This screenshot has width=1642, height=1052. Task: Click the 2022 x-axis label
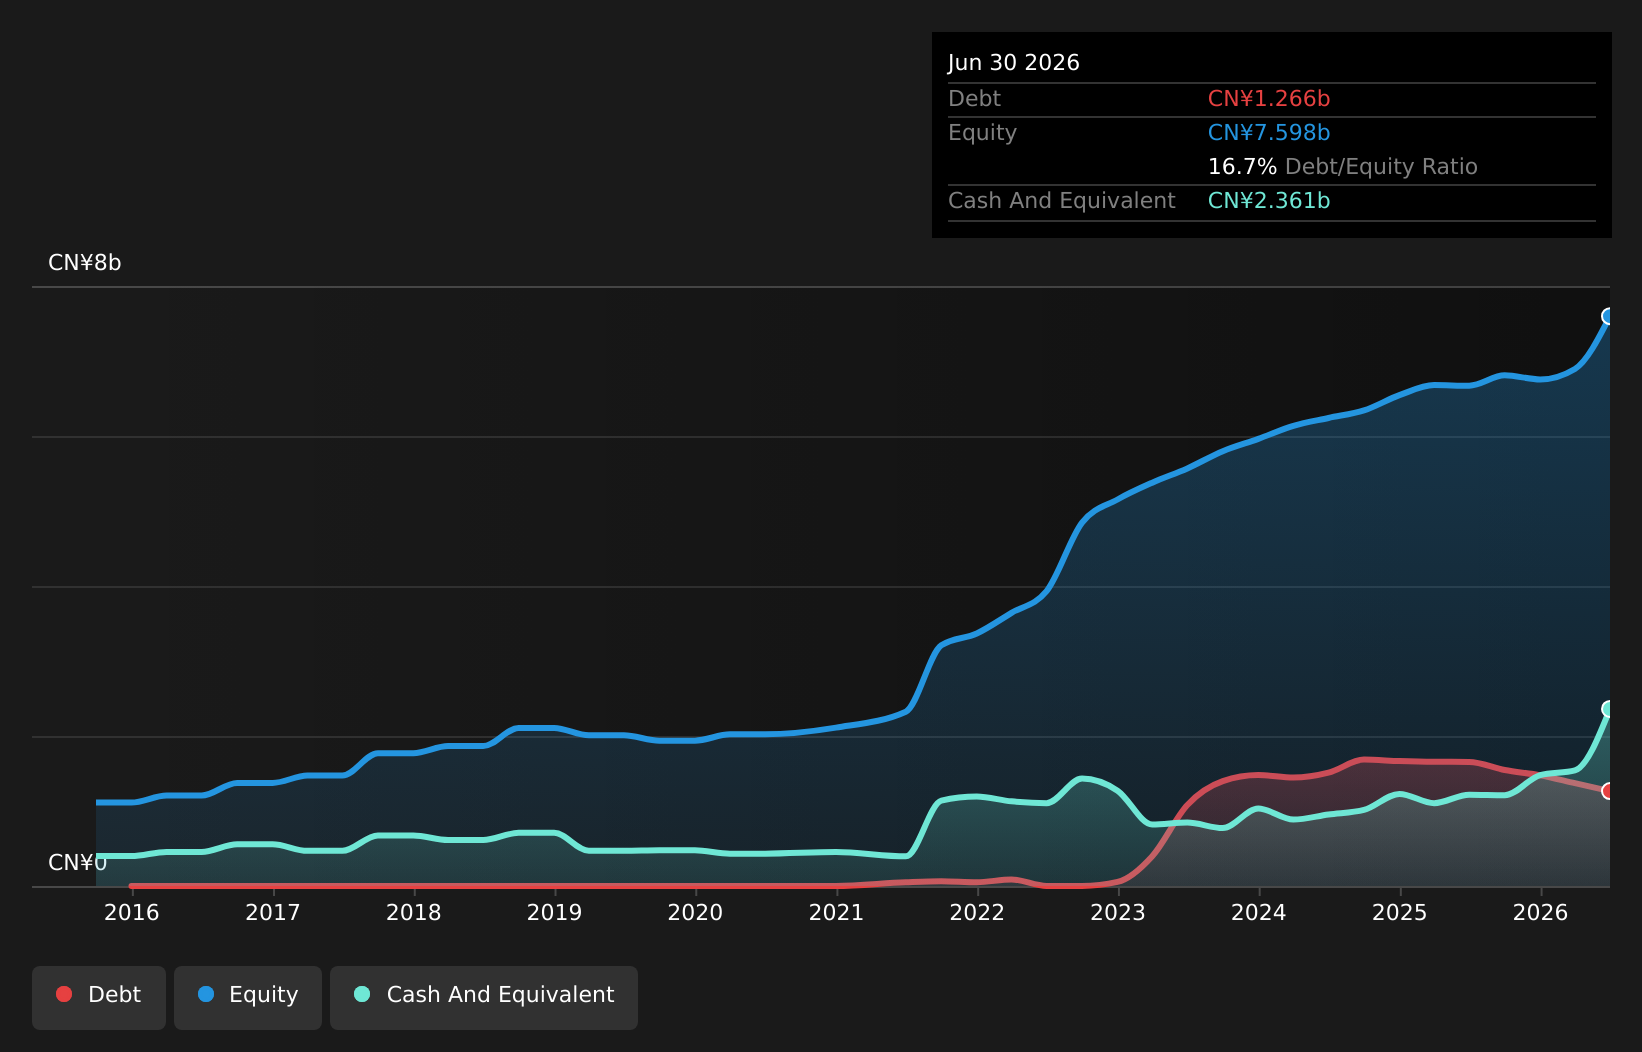click(x=977, y=913)
